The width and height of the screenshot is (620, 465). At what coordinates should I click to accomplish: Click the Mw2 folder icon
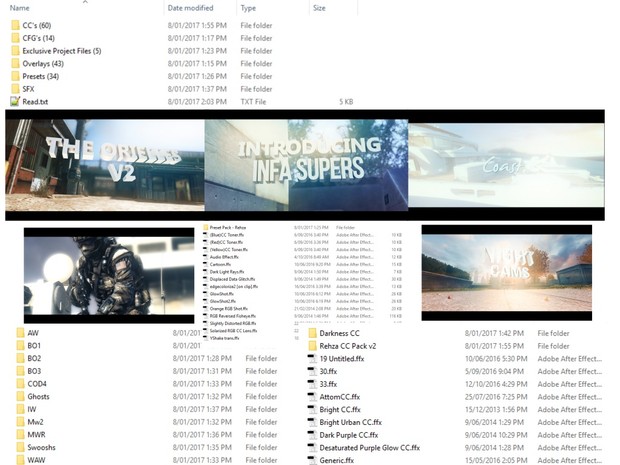20,422
